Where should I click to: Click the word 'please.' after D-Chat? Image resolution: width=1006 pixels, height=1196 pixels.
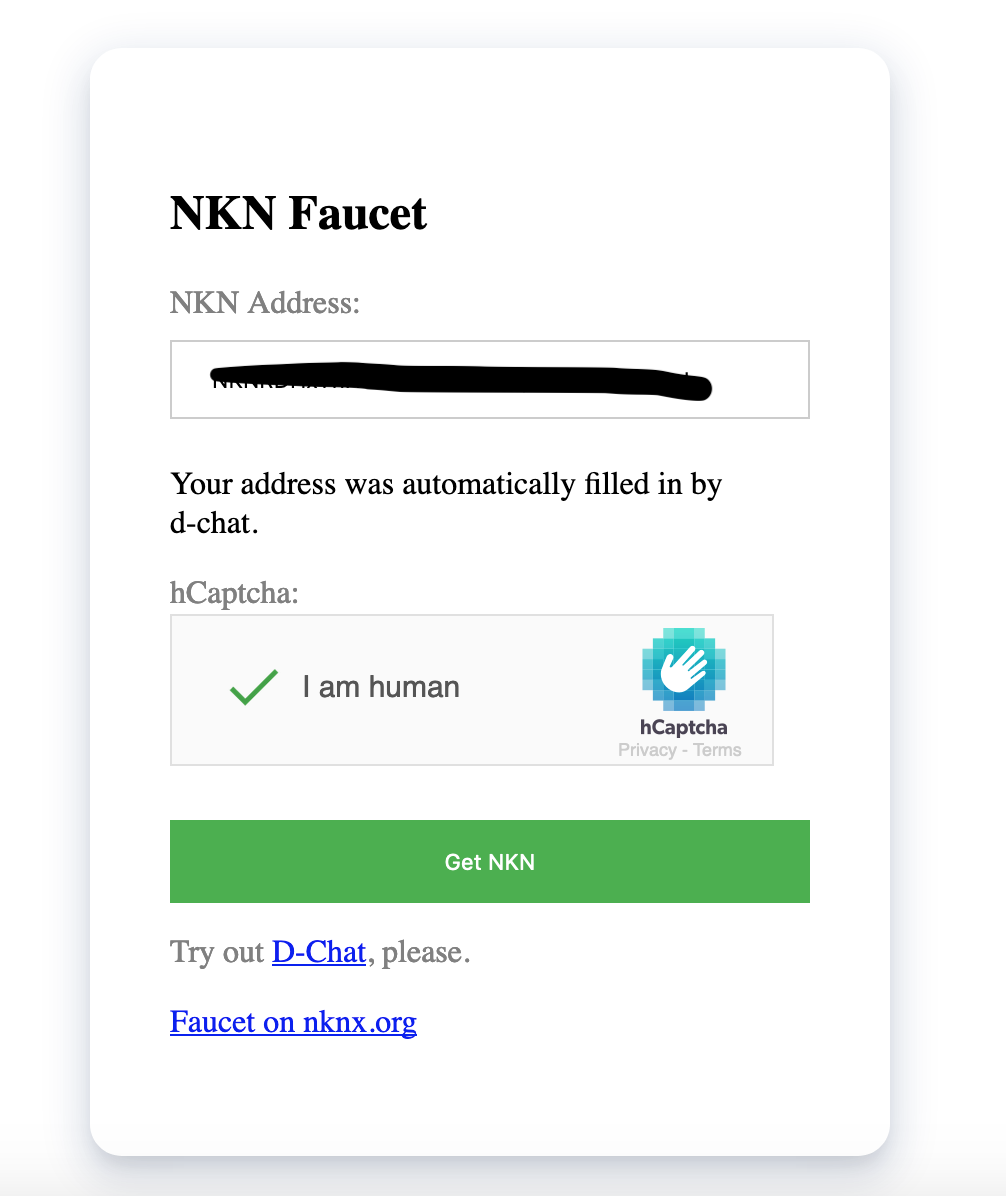point(426,952)
